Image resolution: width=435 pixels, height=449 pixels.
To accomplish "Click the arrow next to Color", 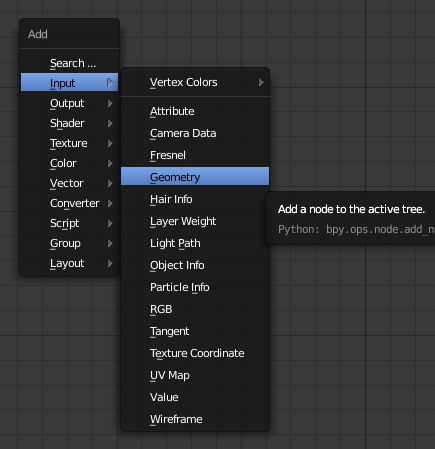I will tap(110, 163).
